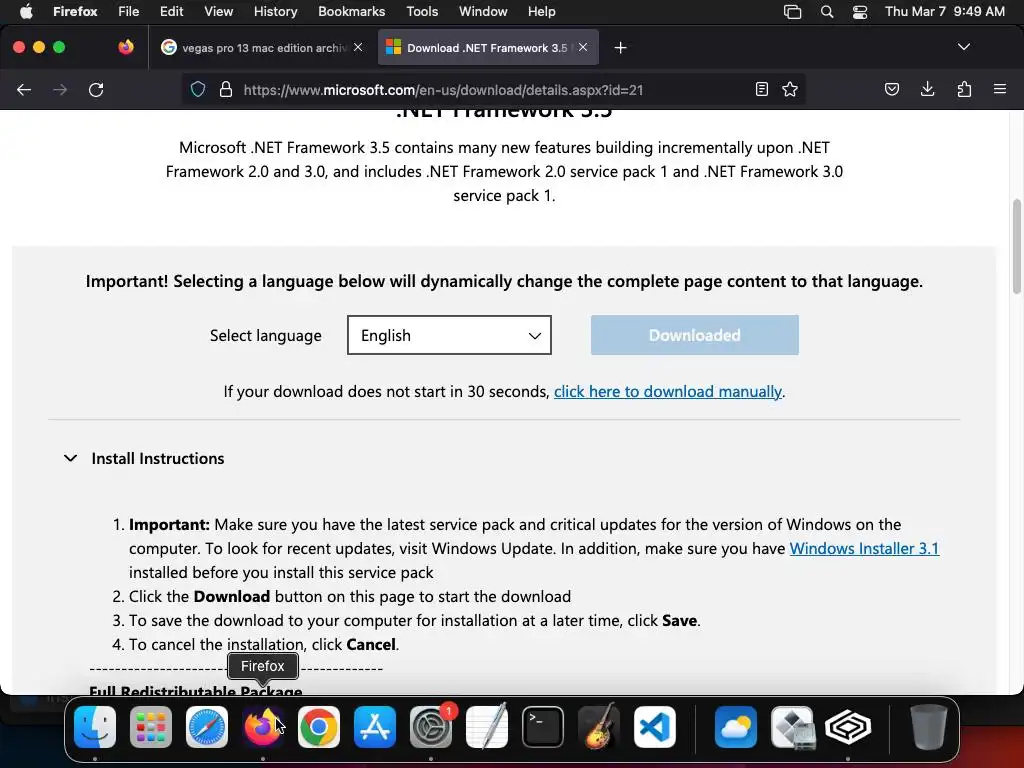Open GarageBand from the dock
Viewport: 1024px width, 768px height.
(599, 726)
